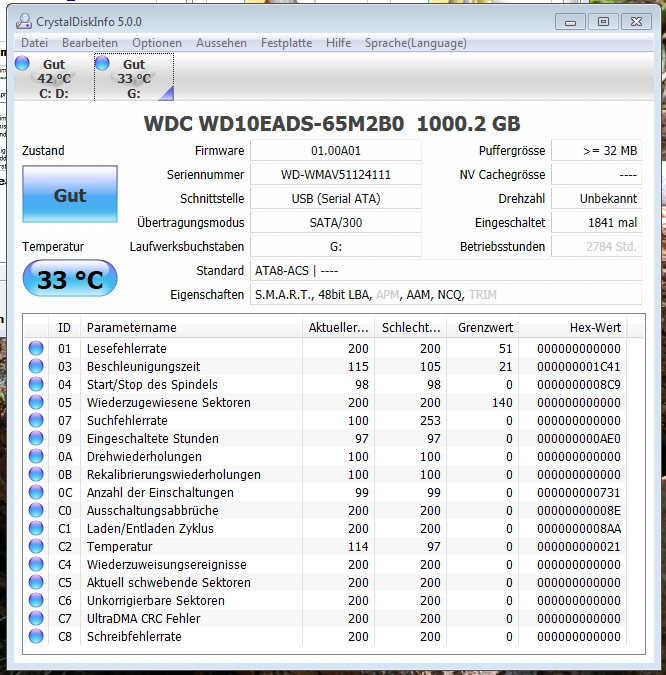Viewport: 666px width, 675px height.
Task: Click the drive title WDC WD10EADS-65M2B0
Action: 274,124
